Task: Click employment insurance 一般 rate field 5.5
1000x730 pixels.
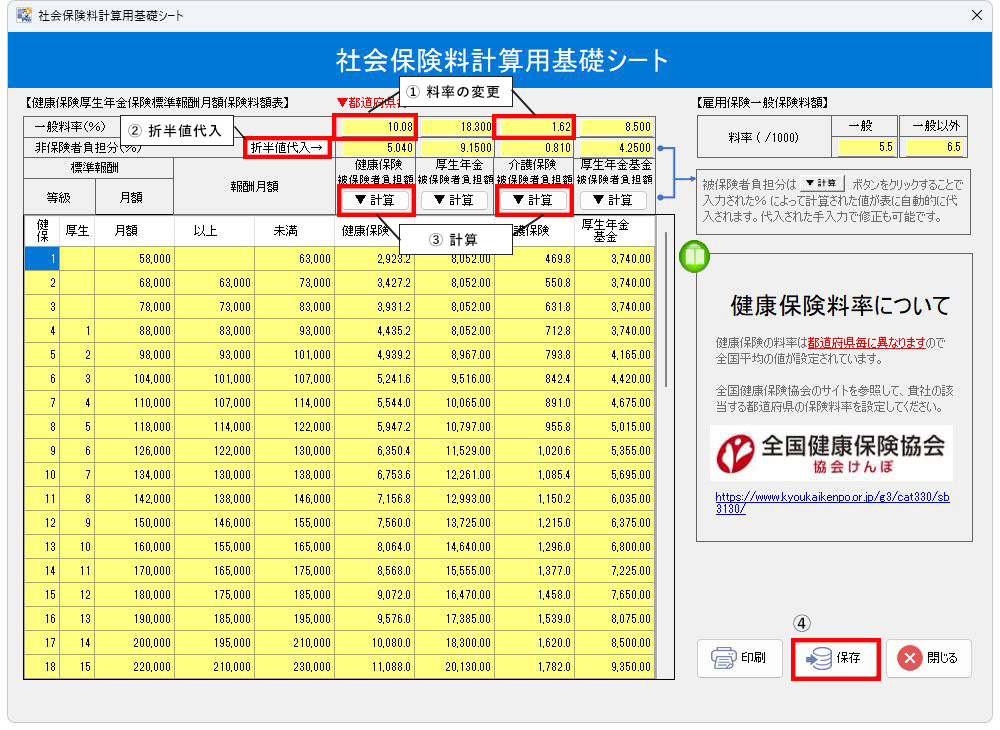Action: pyautogui.click(x=864, y=147)
